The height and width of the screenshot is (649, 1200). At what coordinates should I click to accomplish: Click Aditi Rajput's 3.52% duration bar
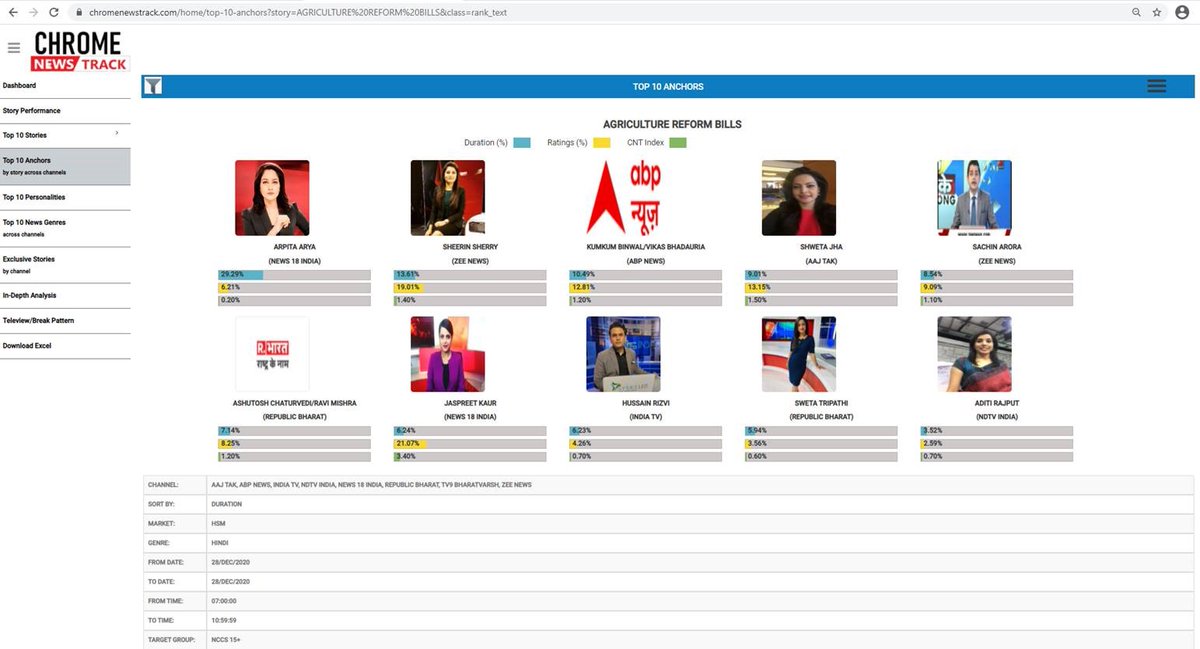click(997, 431)
